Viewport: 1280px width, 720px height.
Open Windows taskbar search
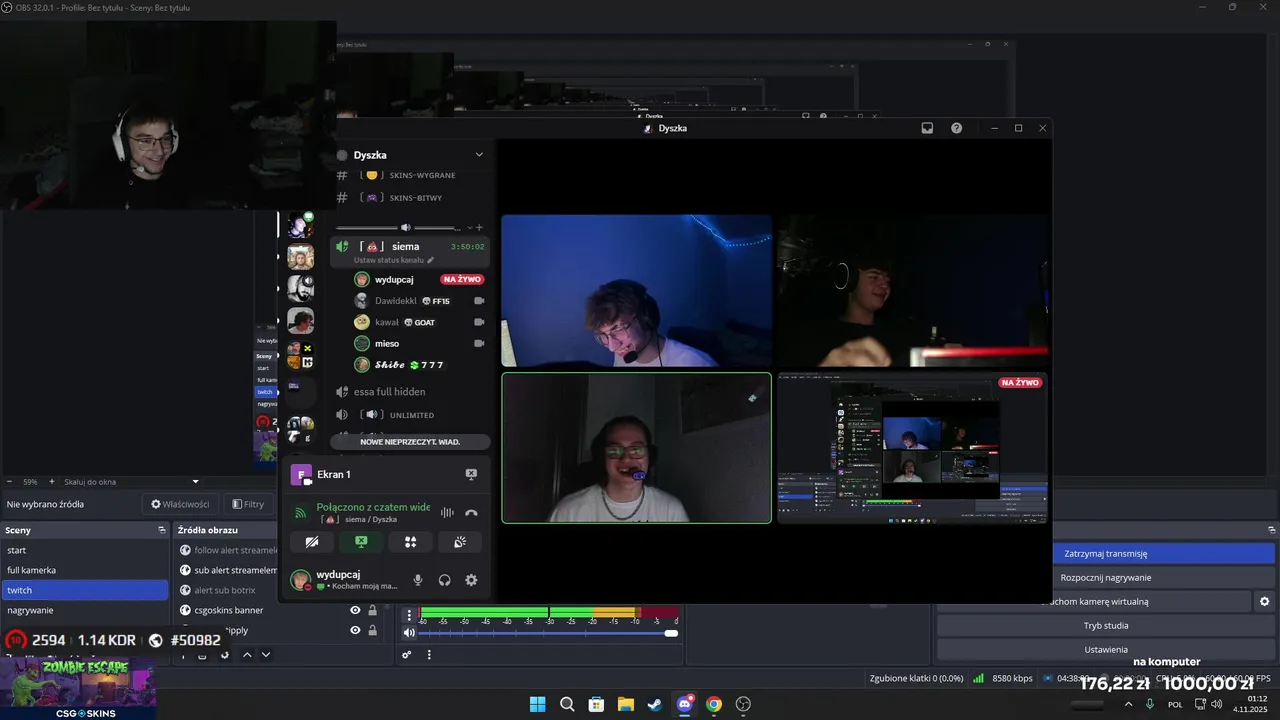pos(567,704)
